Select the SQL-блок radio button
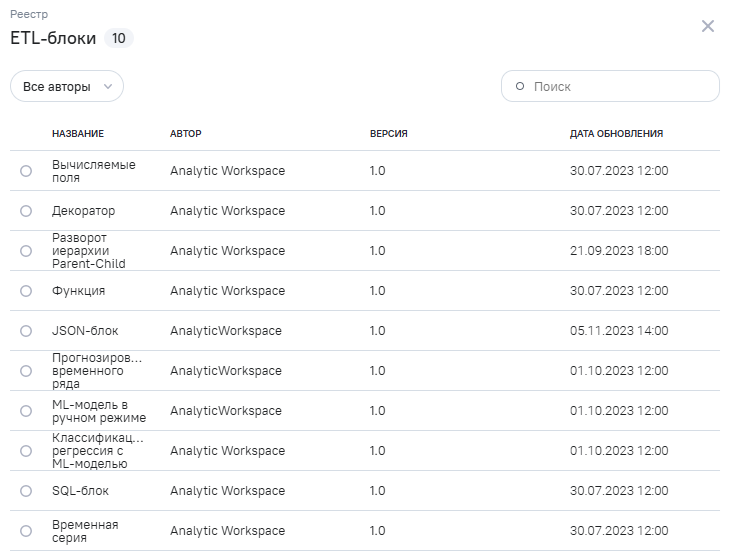The width and height of the screenshot is (735, 554). click(x=26, y=491)
